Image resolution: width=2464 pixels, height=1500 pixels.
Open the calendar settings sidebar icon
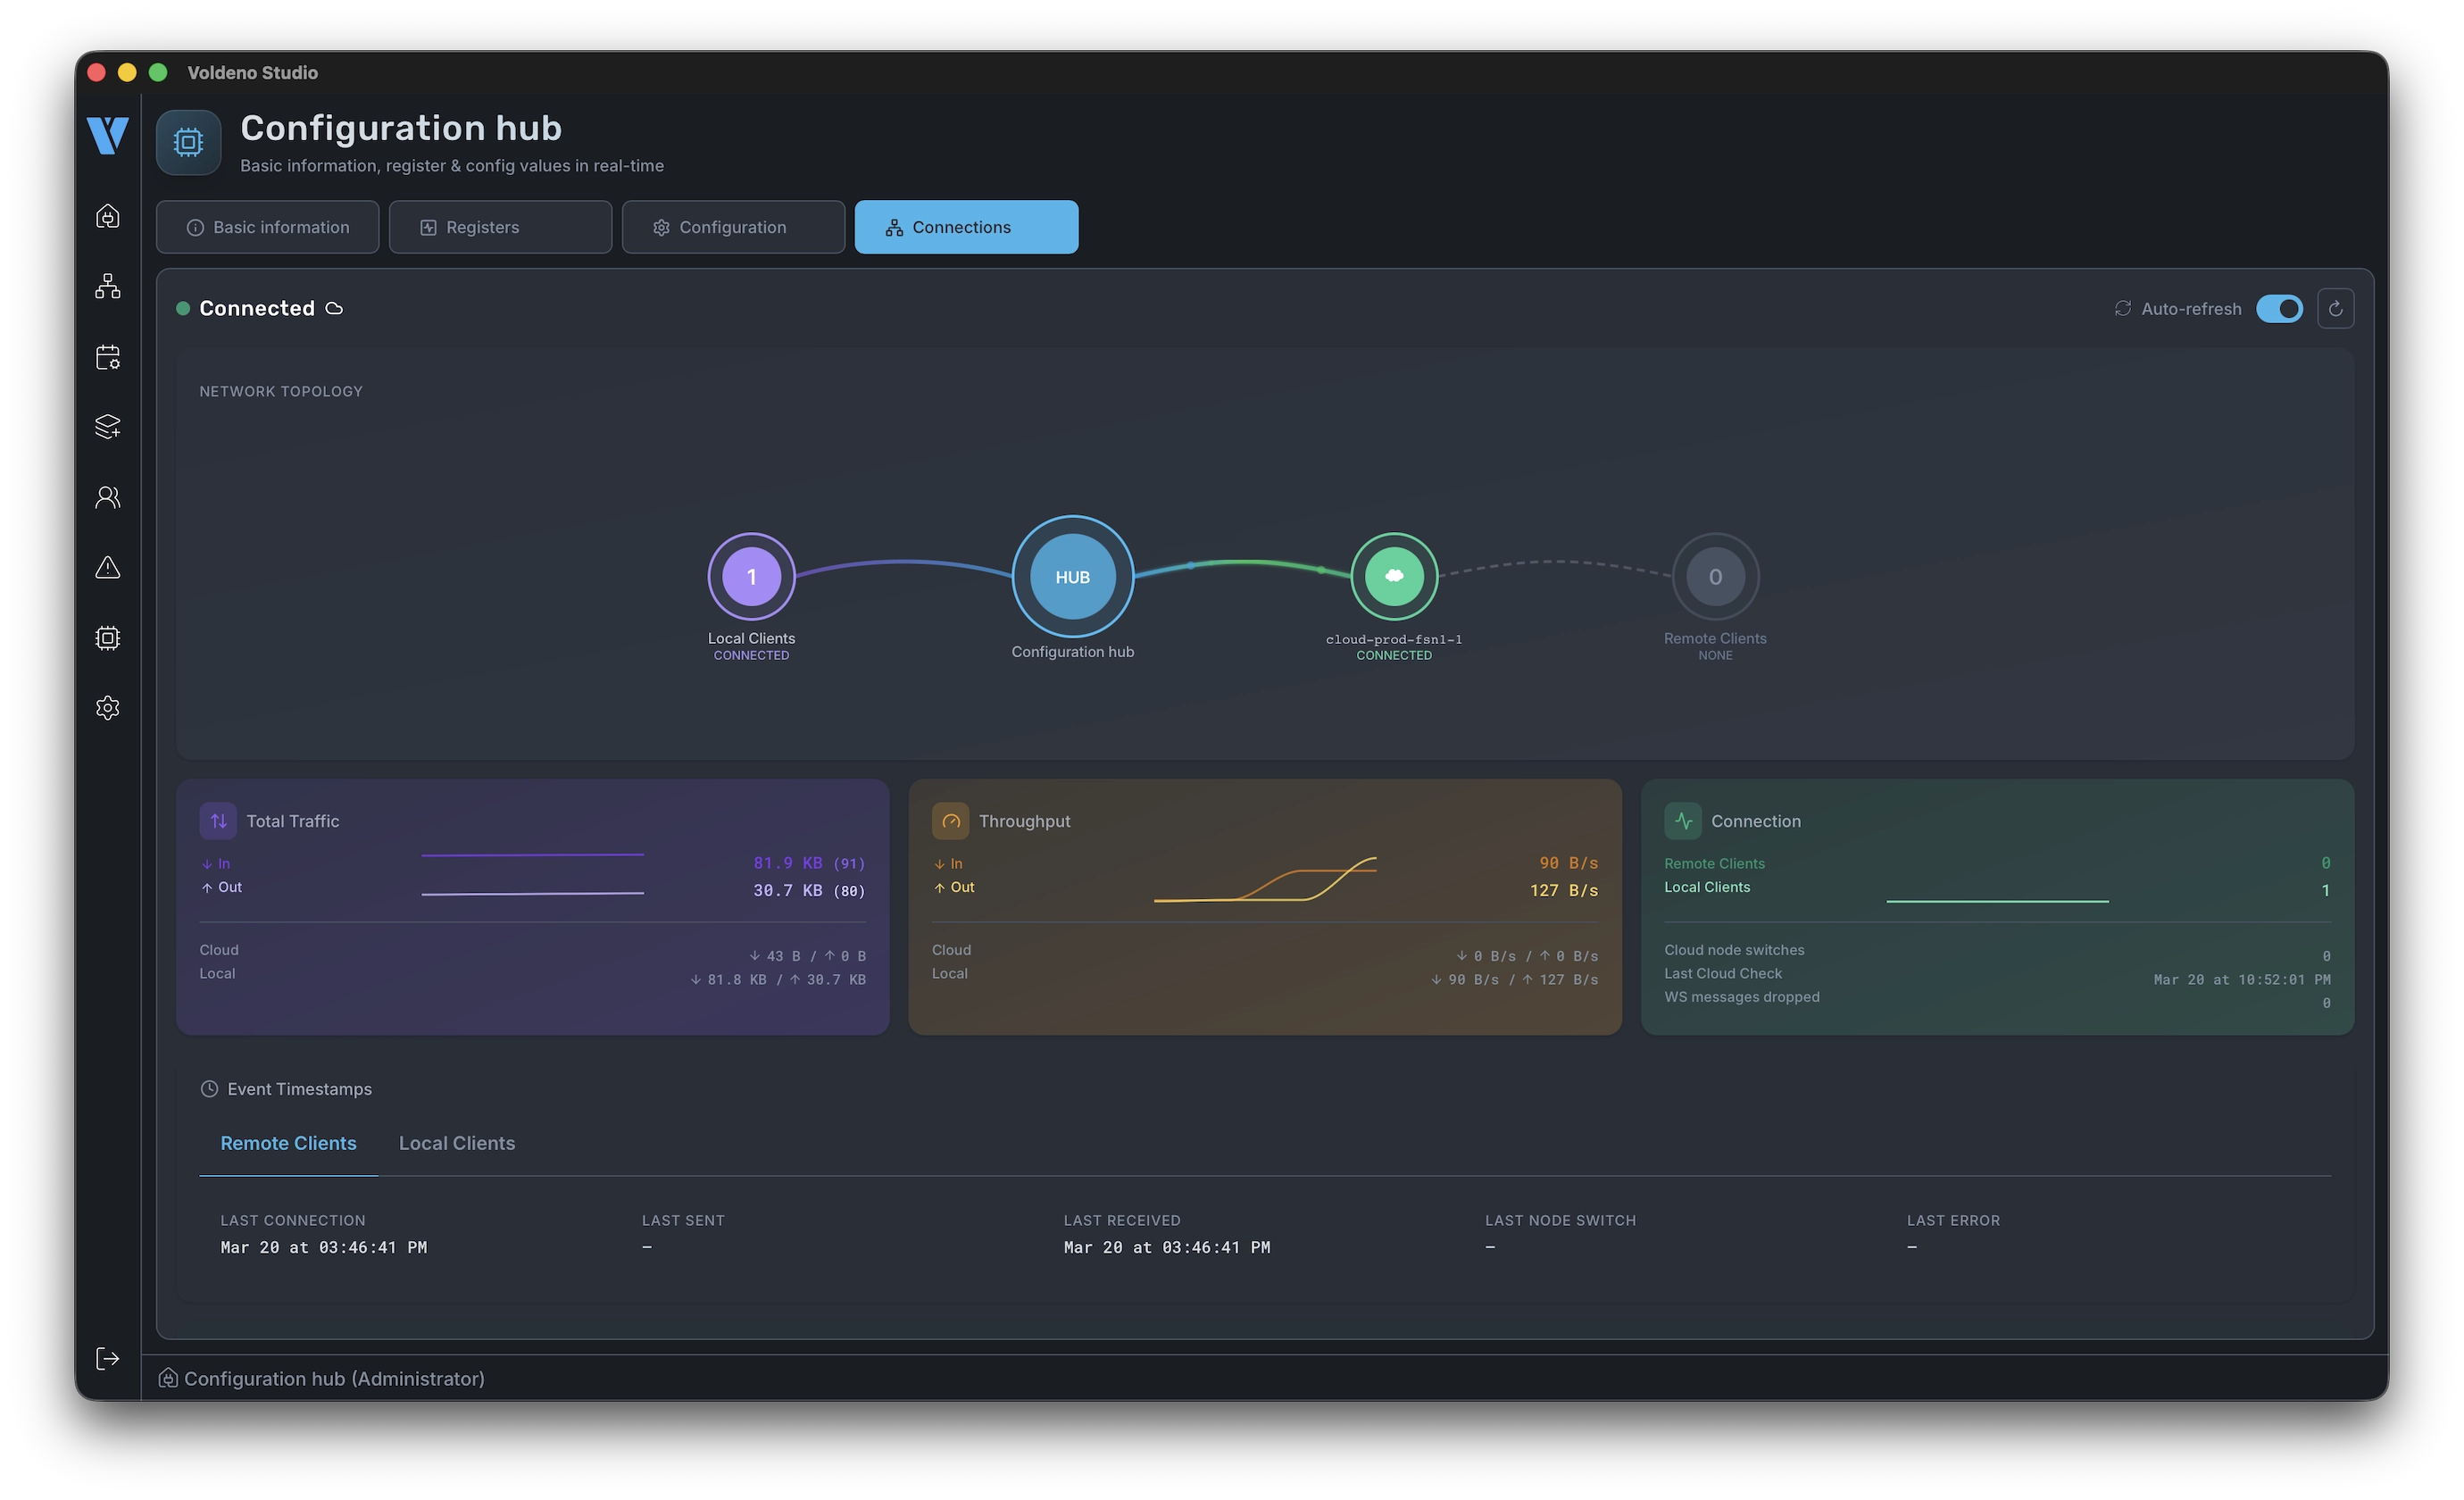point(108,357)
